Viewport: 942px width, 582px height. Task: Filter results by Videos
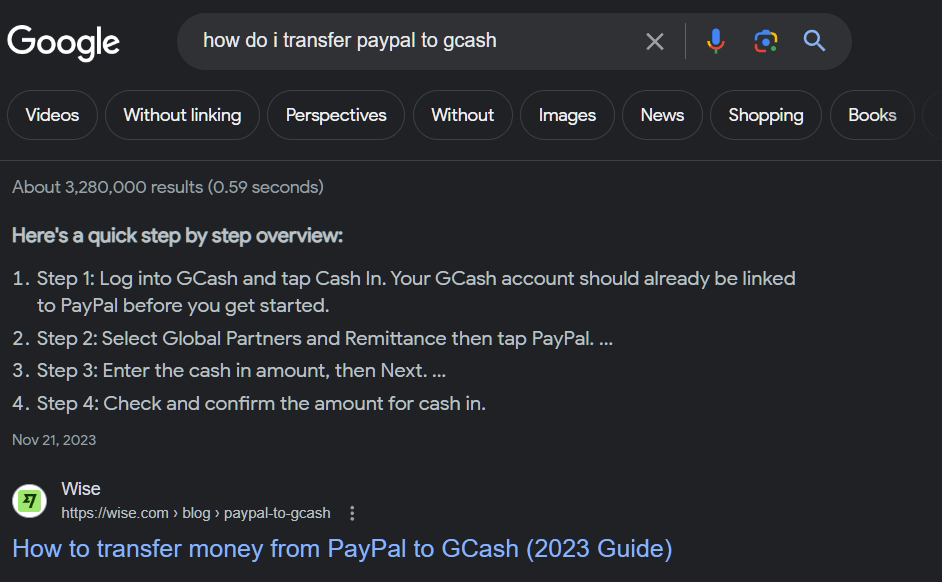pyautogui.click(x=52, y=115)
